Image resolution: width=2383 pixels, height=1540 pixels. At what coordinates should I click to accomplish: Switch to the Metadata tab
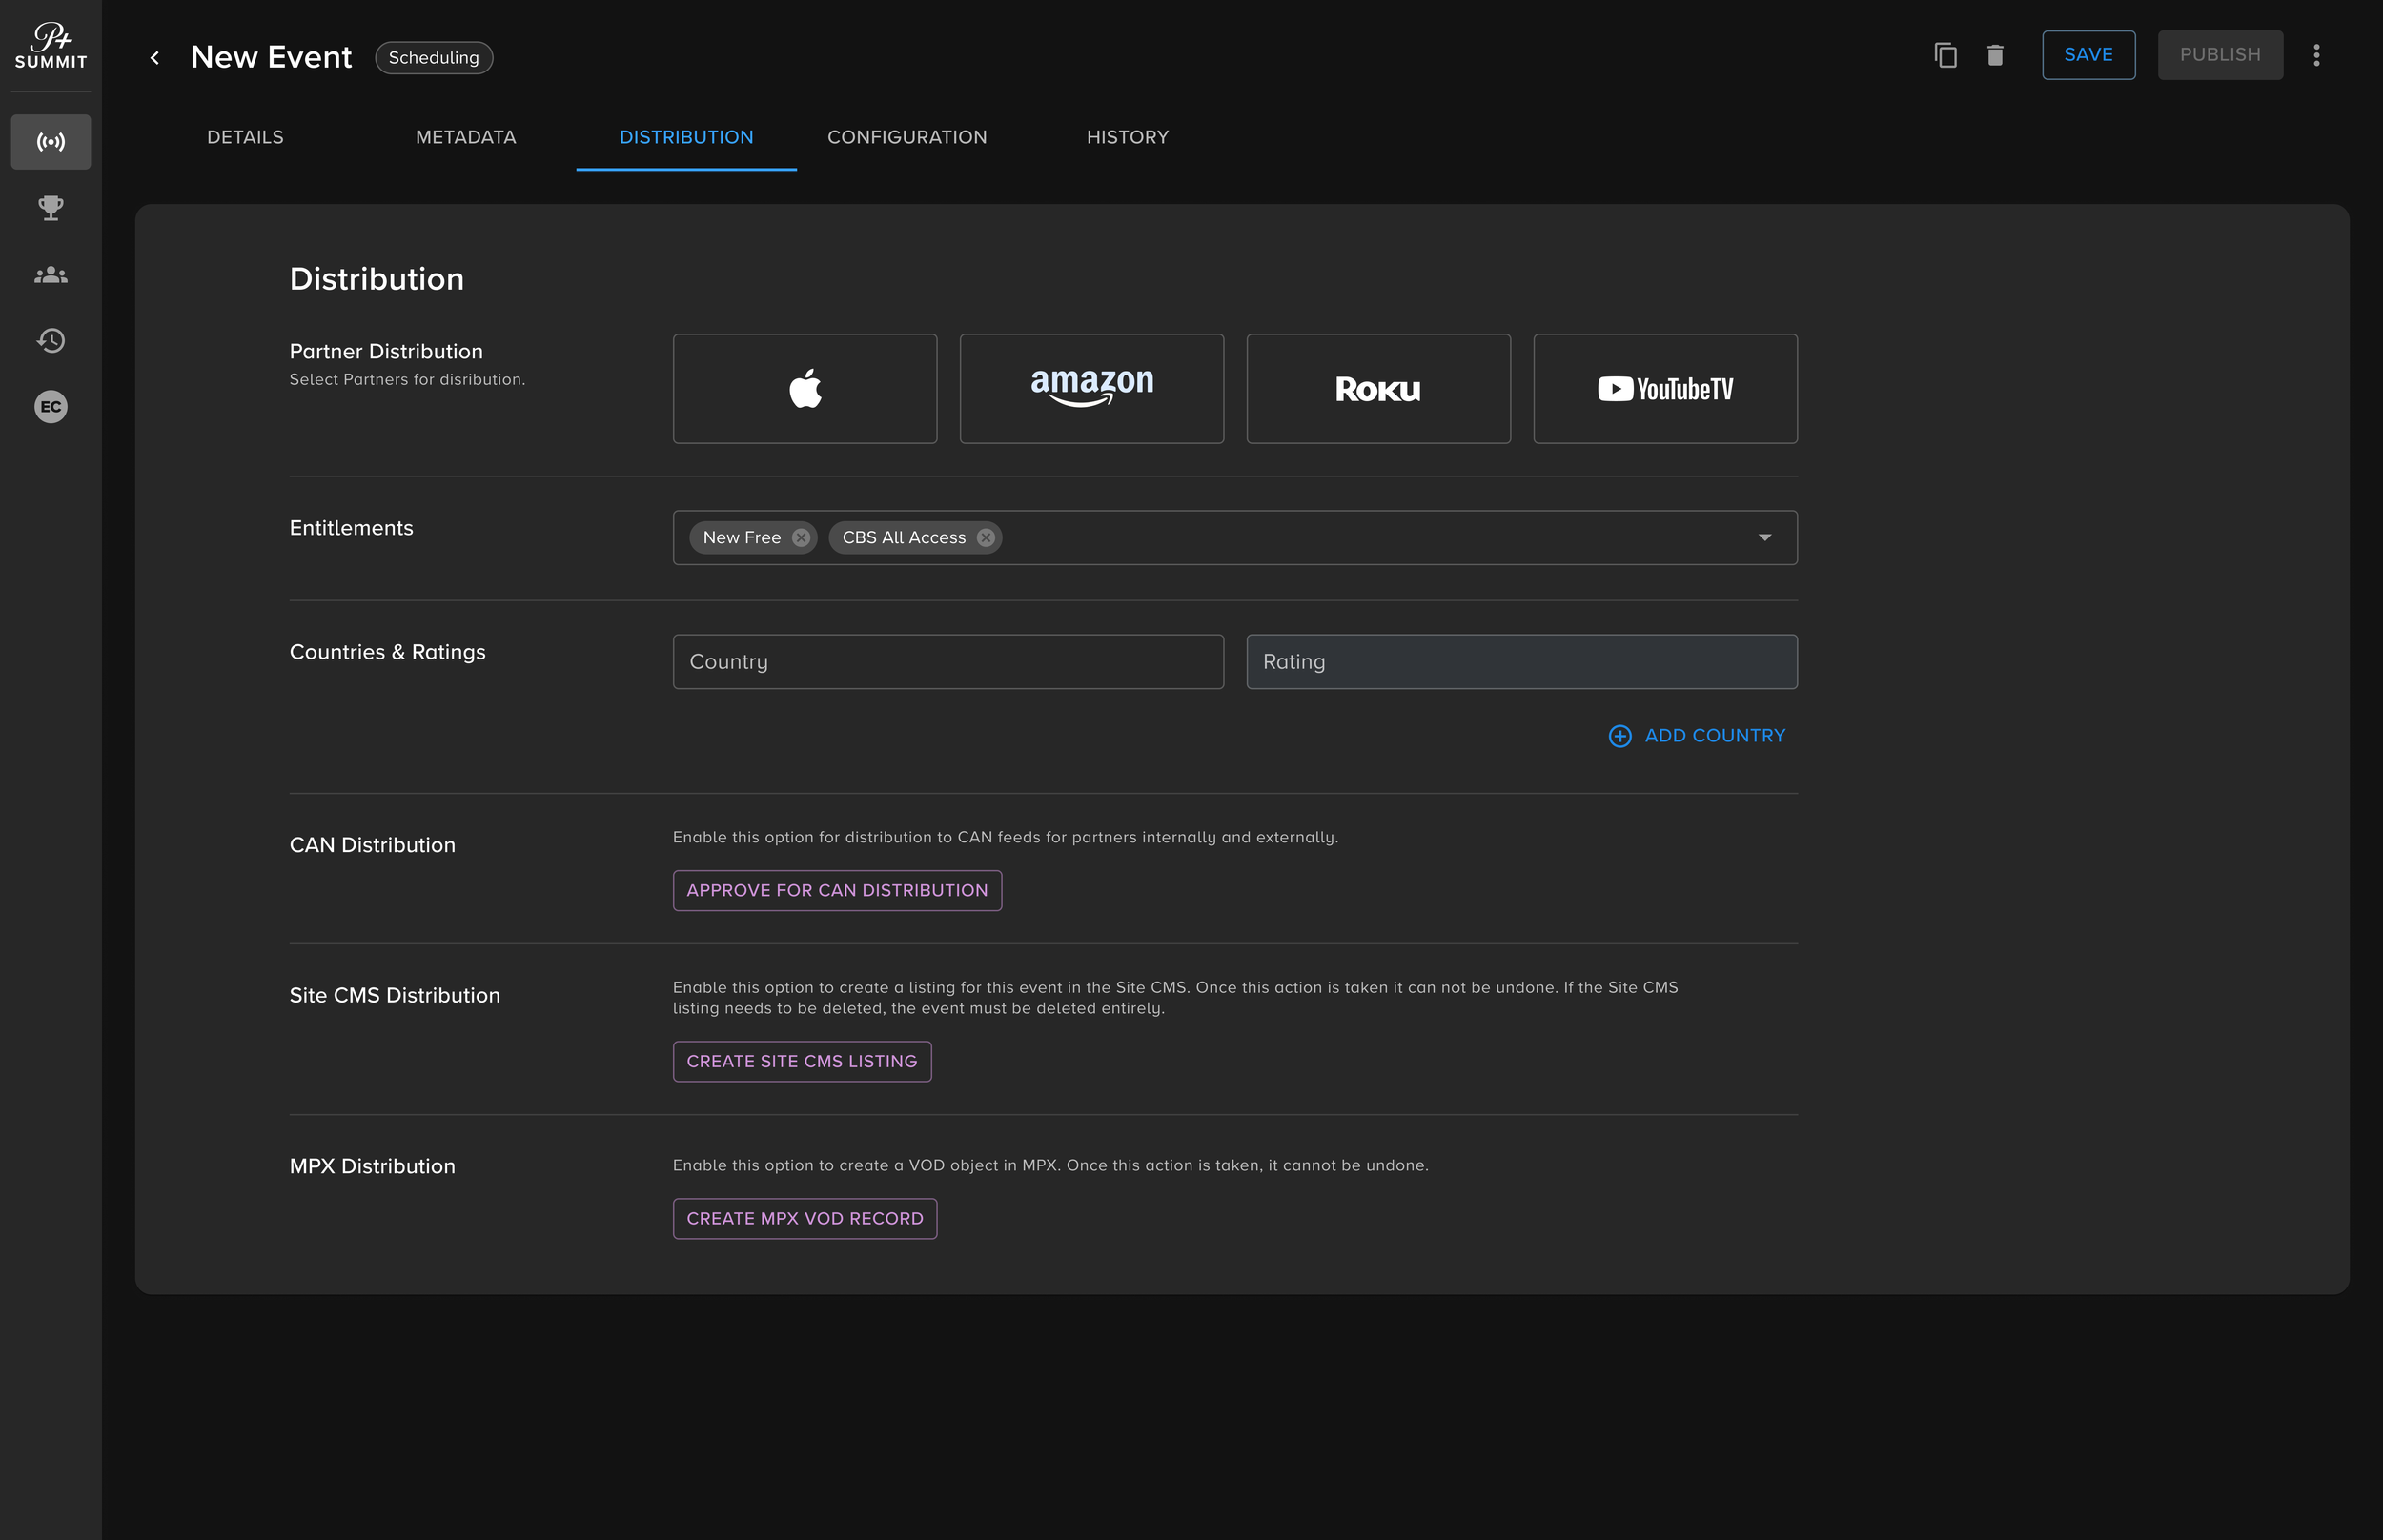click(466, 137)
